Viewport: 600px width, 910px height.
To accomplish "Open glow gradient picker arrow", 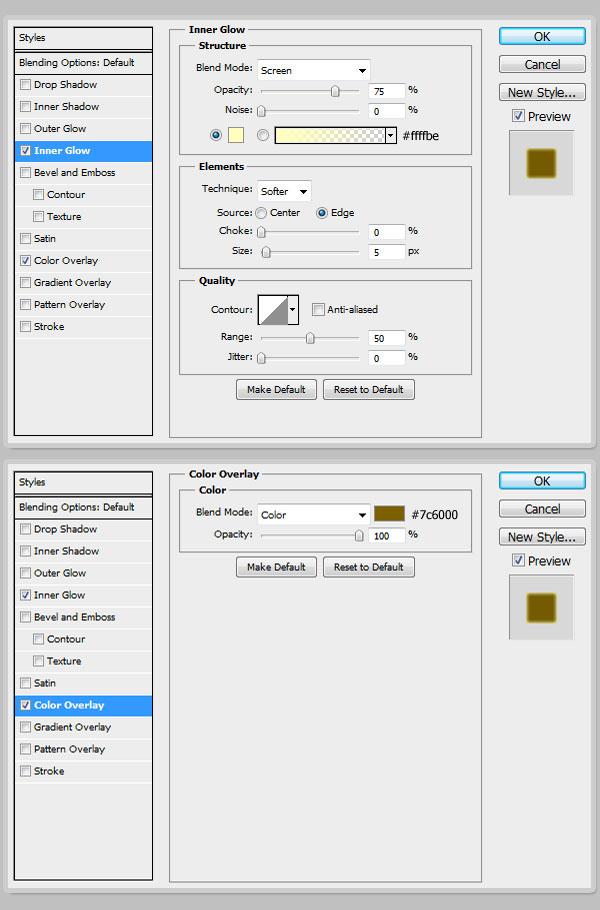I will pyautogui.click(x=391, y=136).
